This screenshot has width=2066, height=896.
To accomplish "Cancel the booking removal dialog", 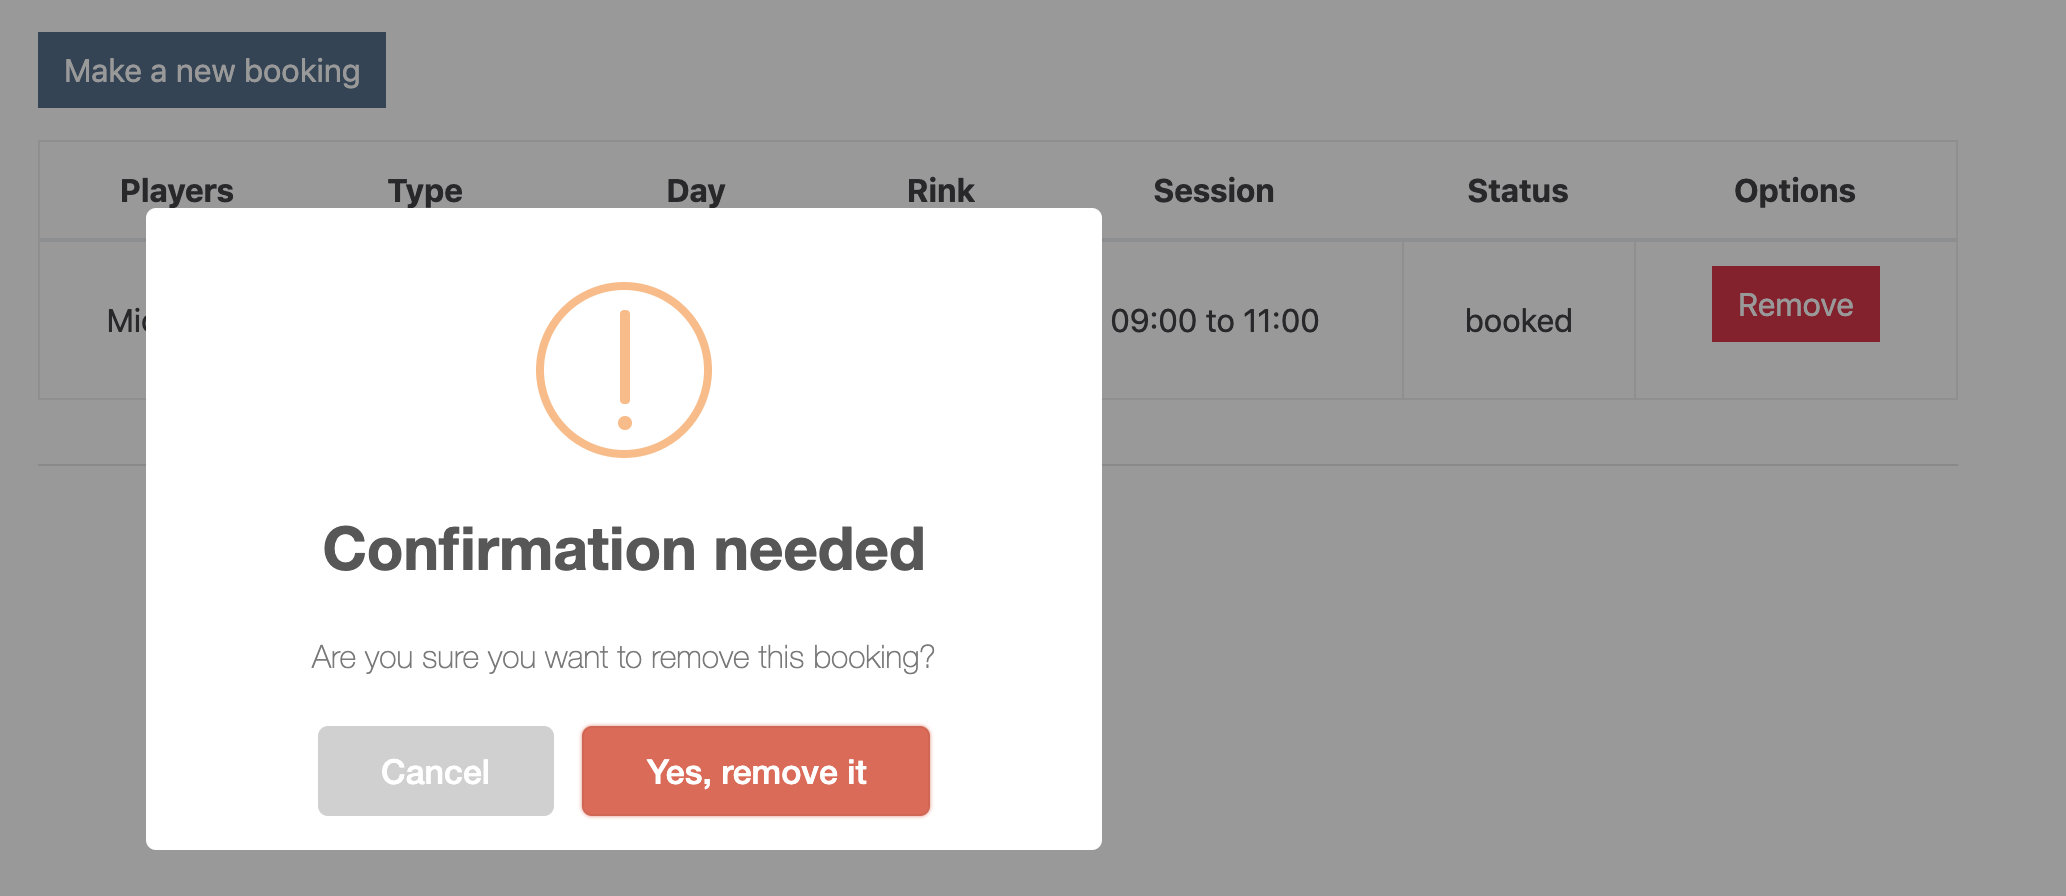I will (436, 771).
